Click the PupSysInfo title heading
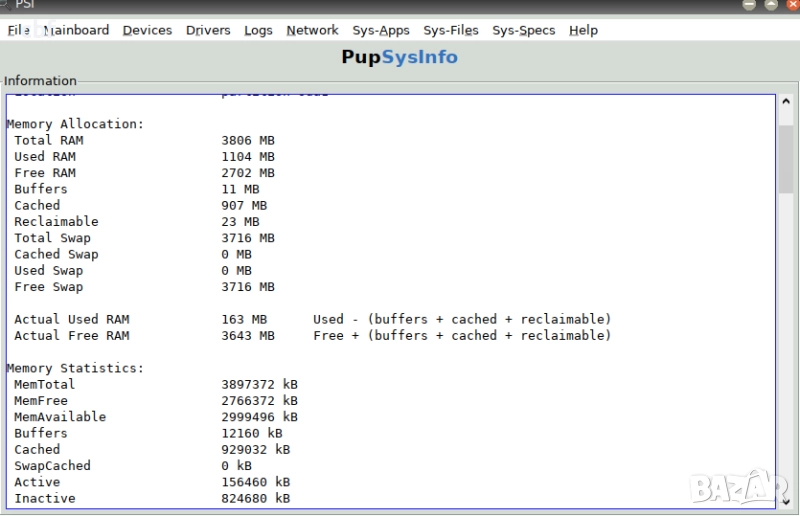 click(399, 57)
